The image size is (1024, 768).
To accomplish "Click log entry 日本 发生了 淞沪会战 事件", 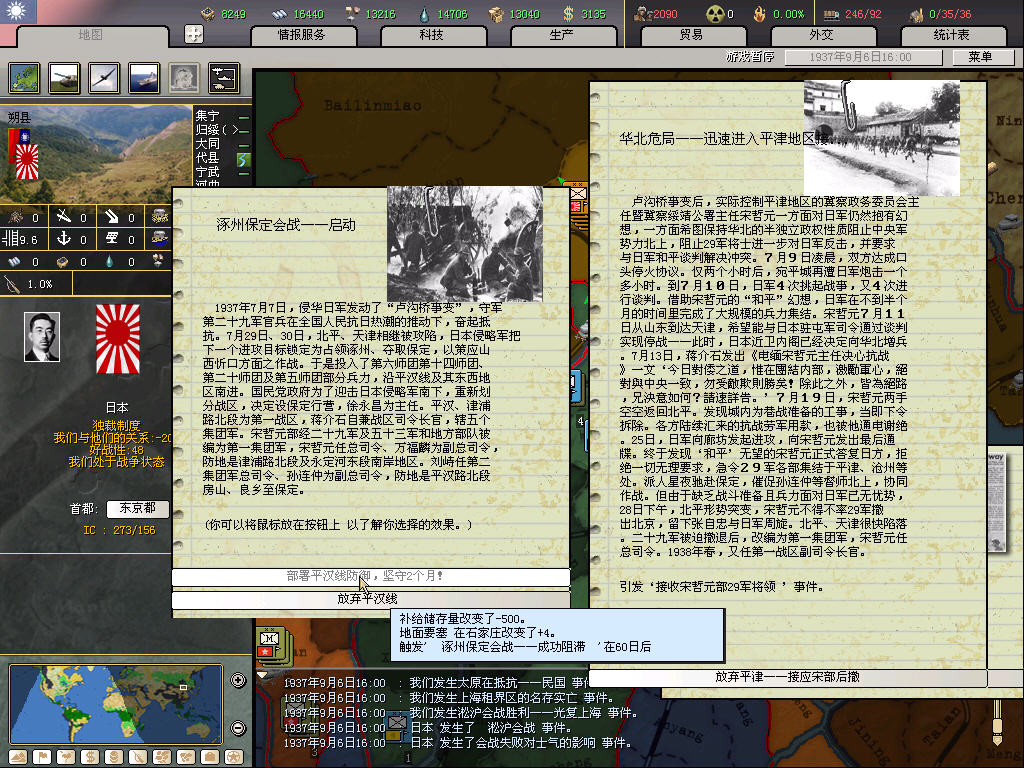I will [428, 728].
